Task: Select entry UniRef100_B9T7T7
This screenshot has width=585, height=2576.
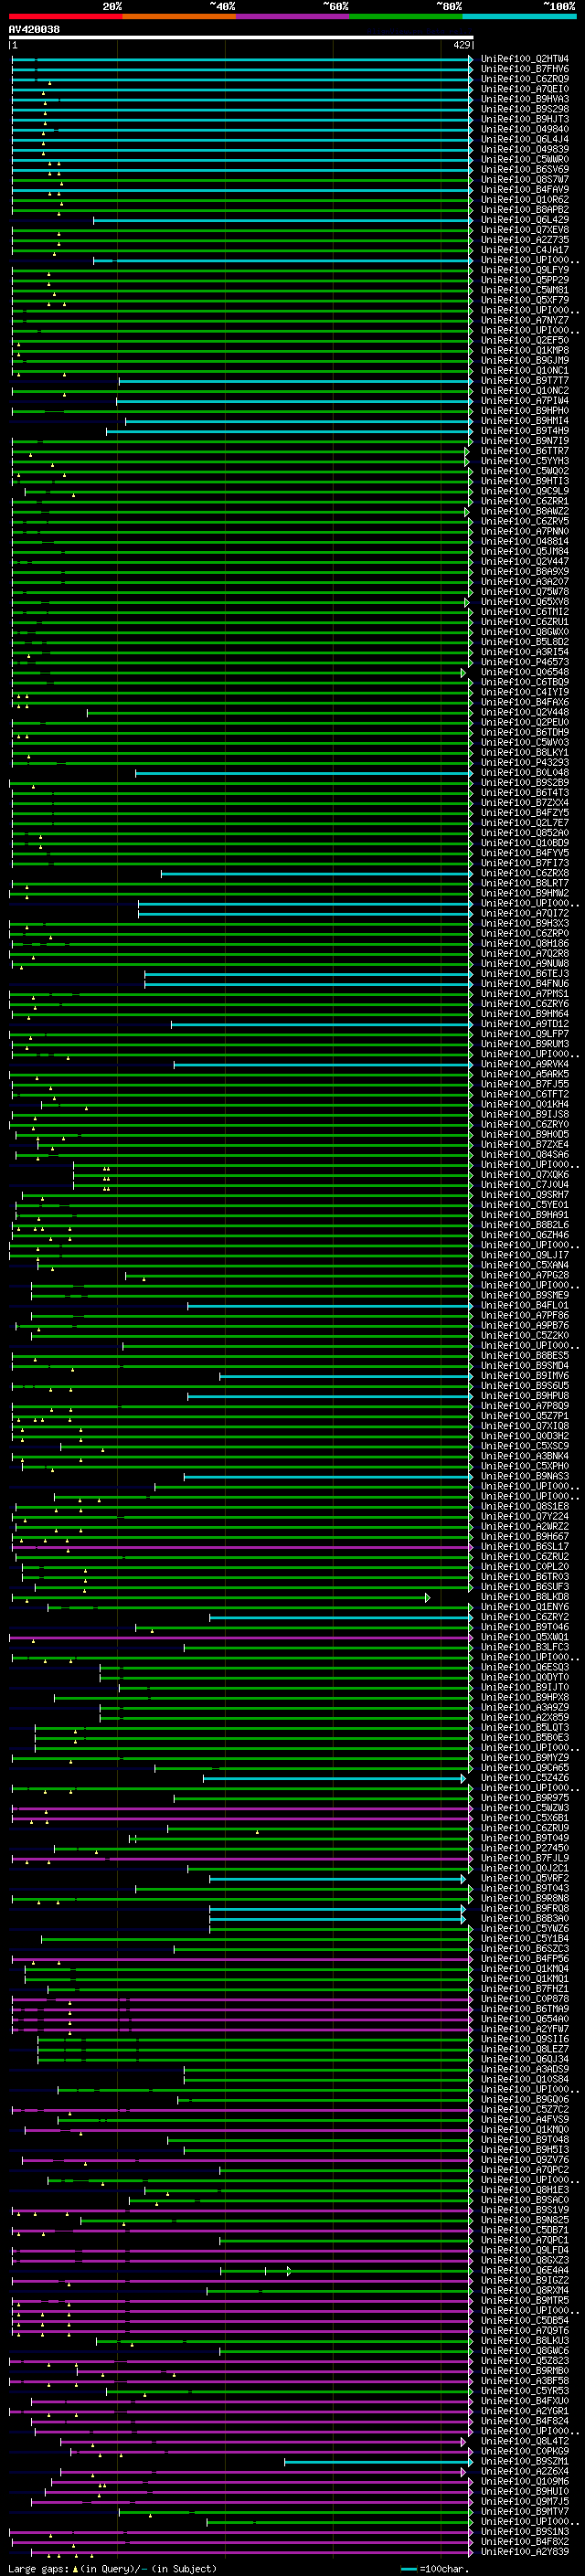Action: click(x=525, y=381)
